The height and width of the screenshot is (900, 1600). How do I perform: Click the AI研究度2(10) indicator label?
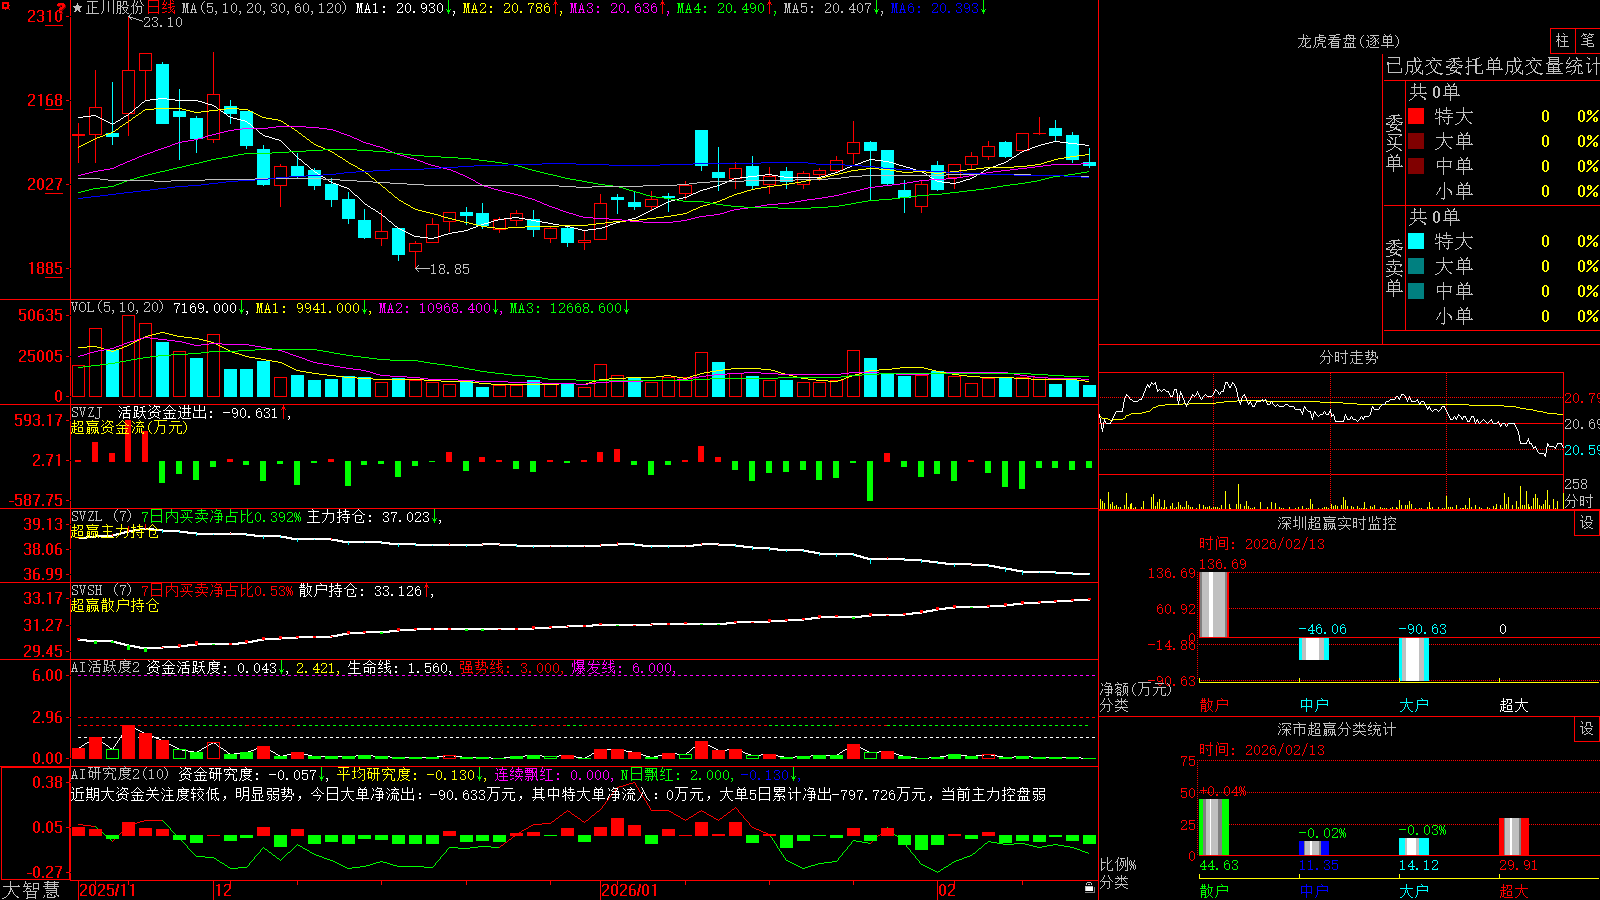click(x=120, y=774)
